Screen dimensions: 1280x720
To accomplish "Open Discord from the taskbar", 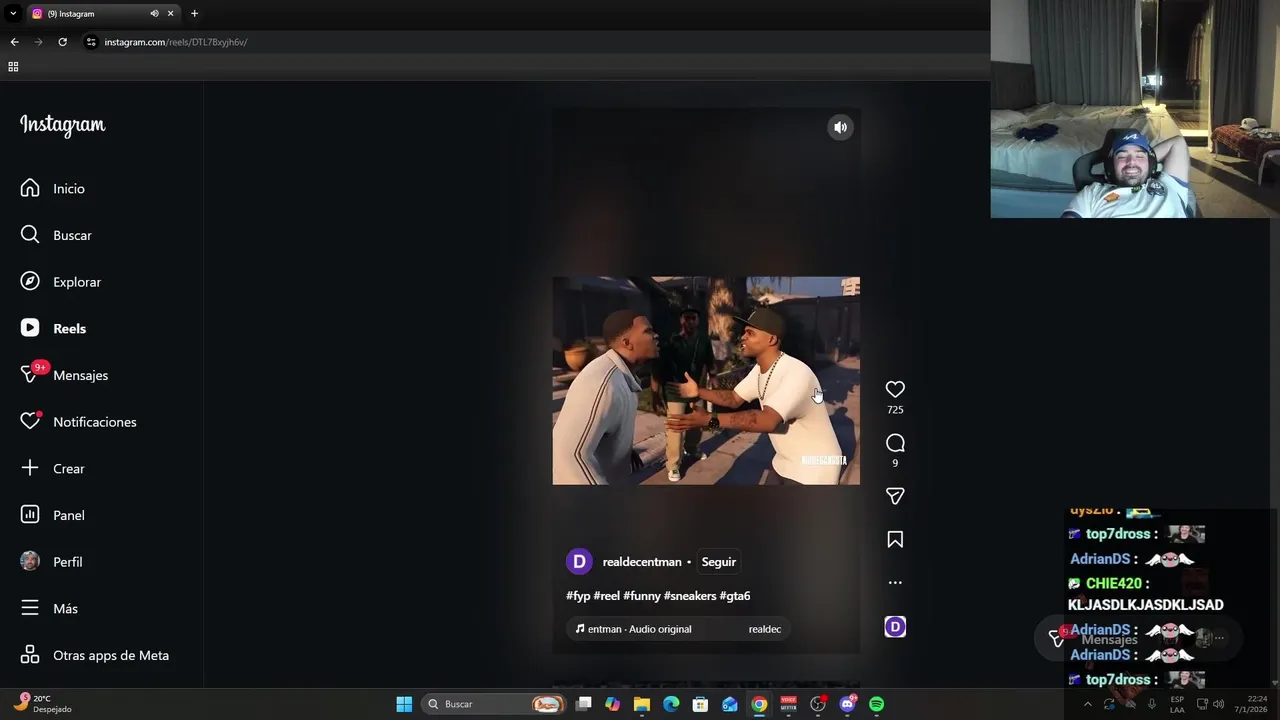I will (x=848, y=704).
